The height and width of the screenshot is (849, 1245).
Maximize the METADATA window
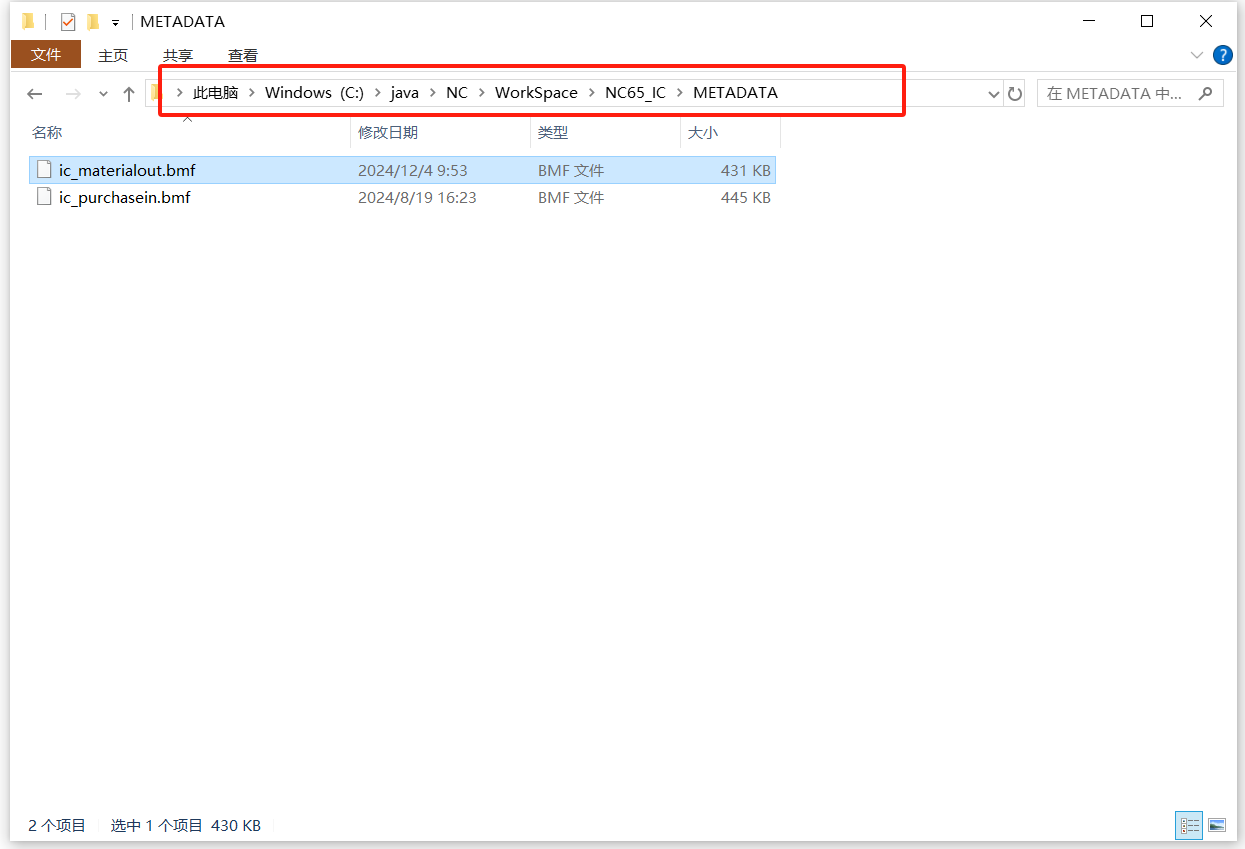(1147, 21)
